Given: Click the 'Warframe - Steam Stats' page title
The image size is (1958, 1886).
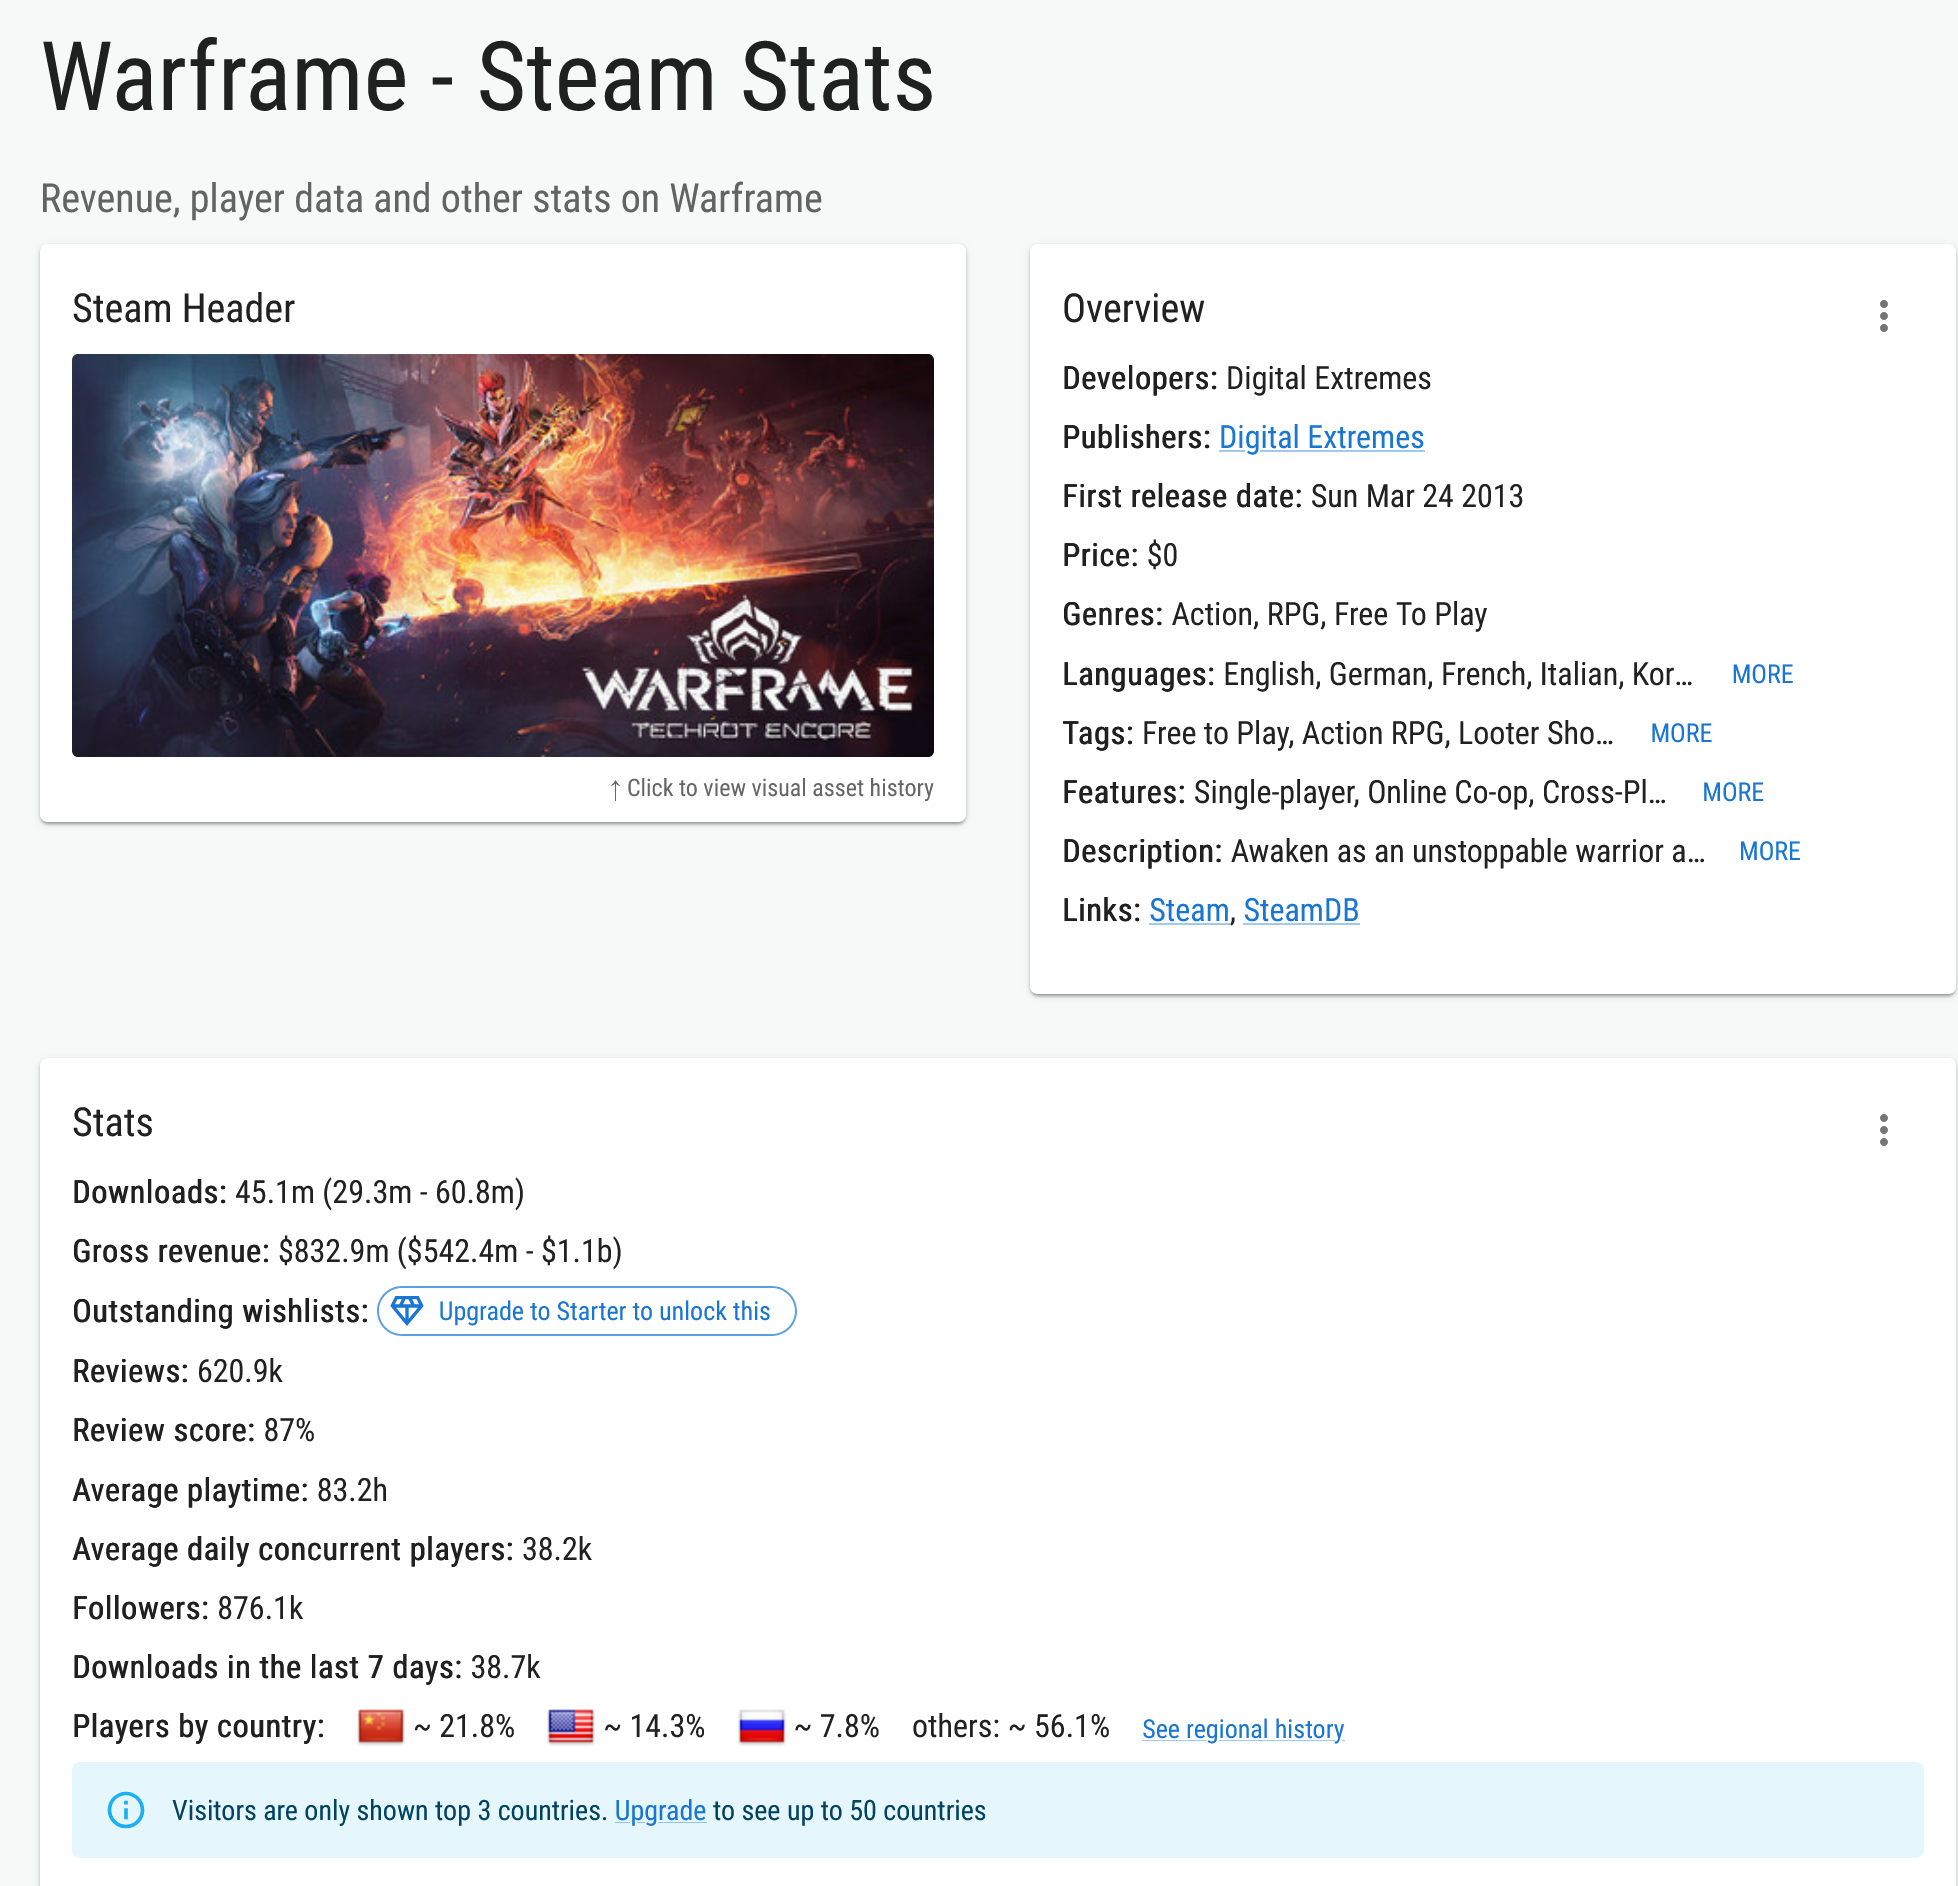Looking at the screenshot, I should click(488, 77).
